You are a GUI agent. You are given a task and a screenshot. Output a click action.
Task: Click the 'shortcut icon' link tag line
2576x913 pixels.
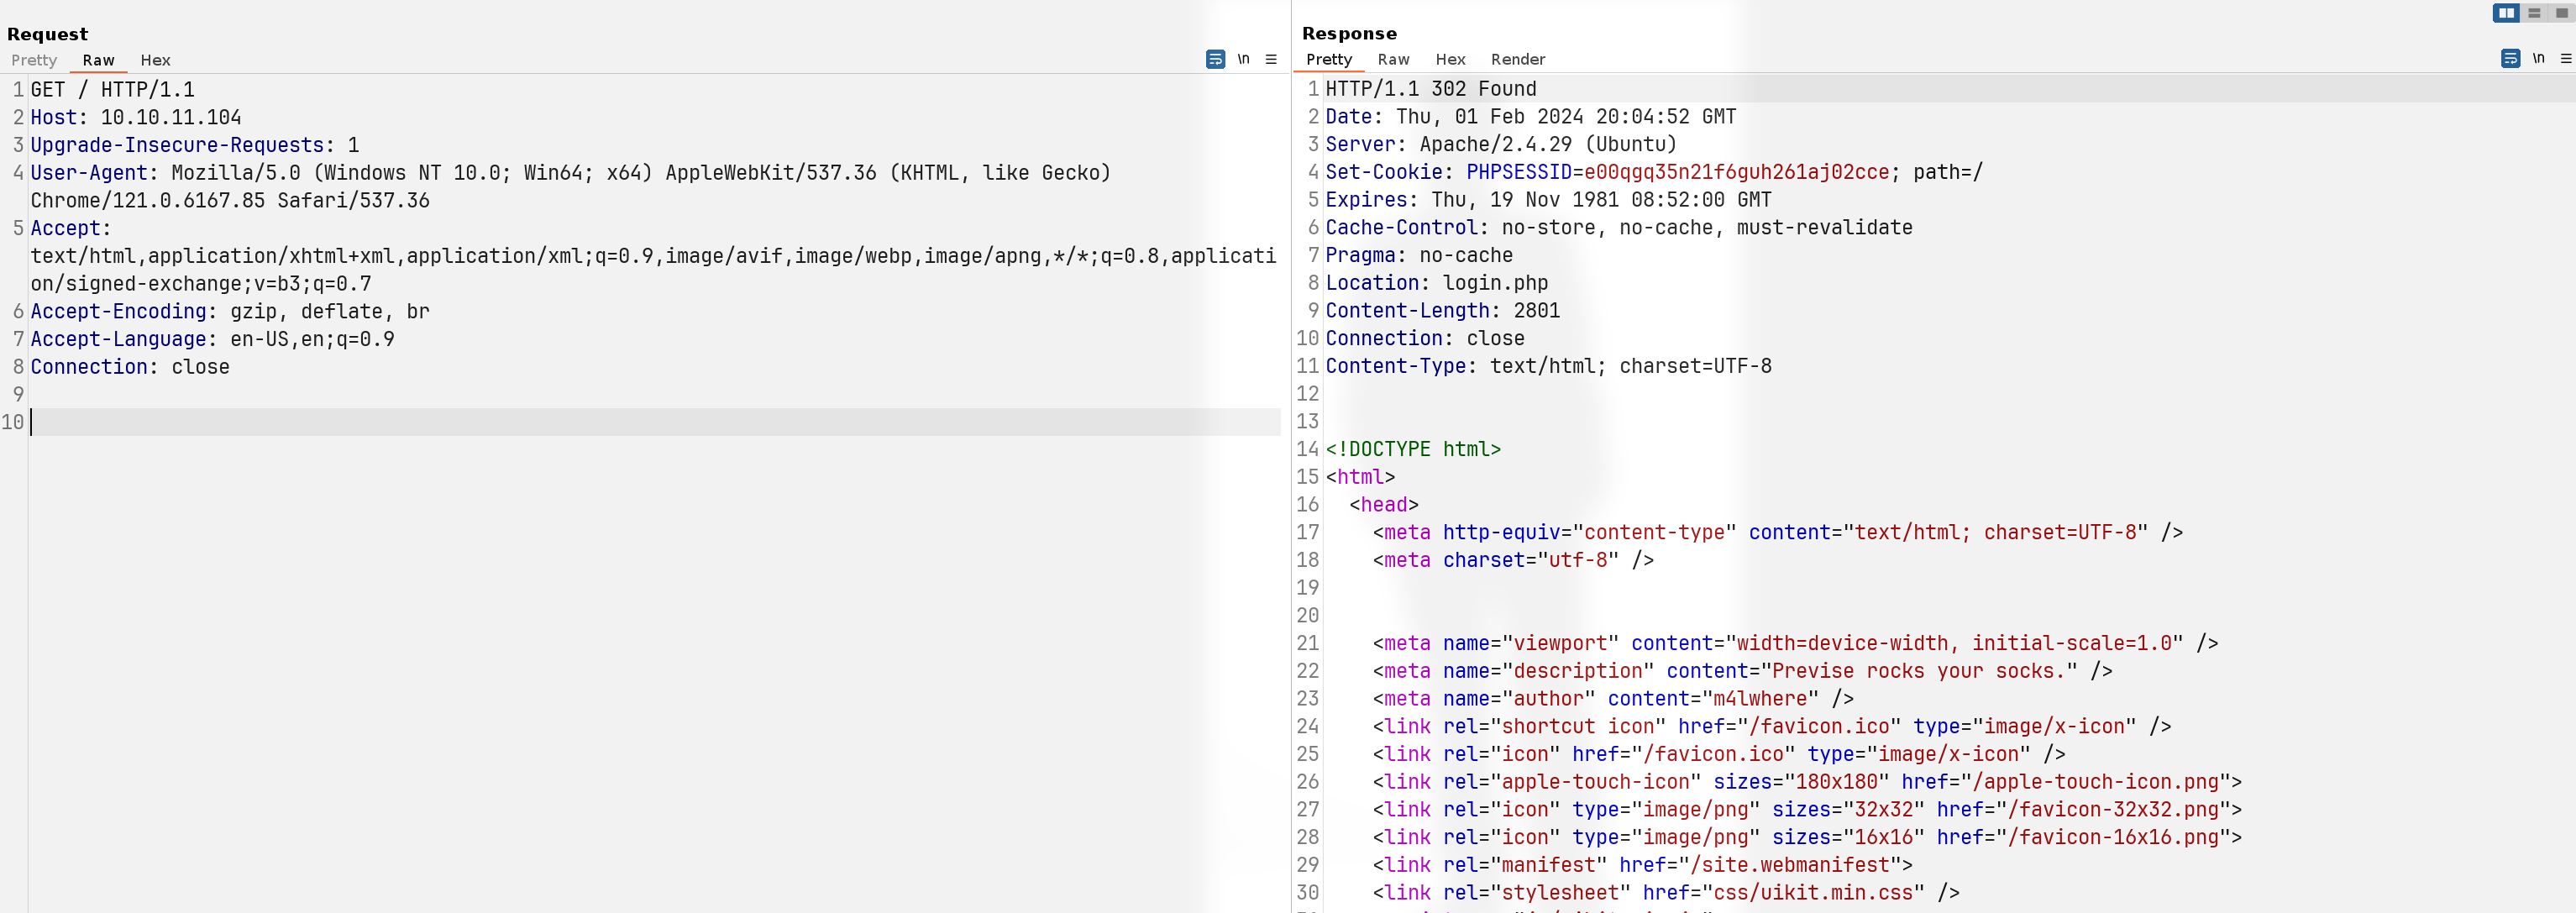[x=1772, y=726]
